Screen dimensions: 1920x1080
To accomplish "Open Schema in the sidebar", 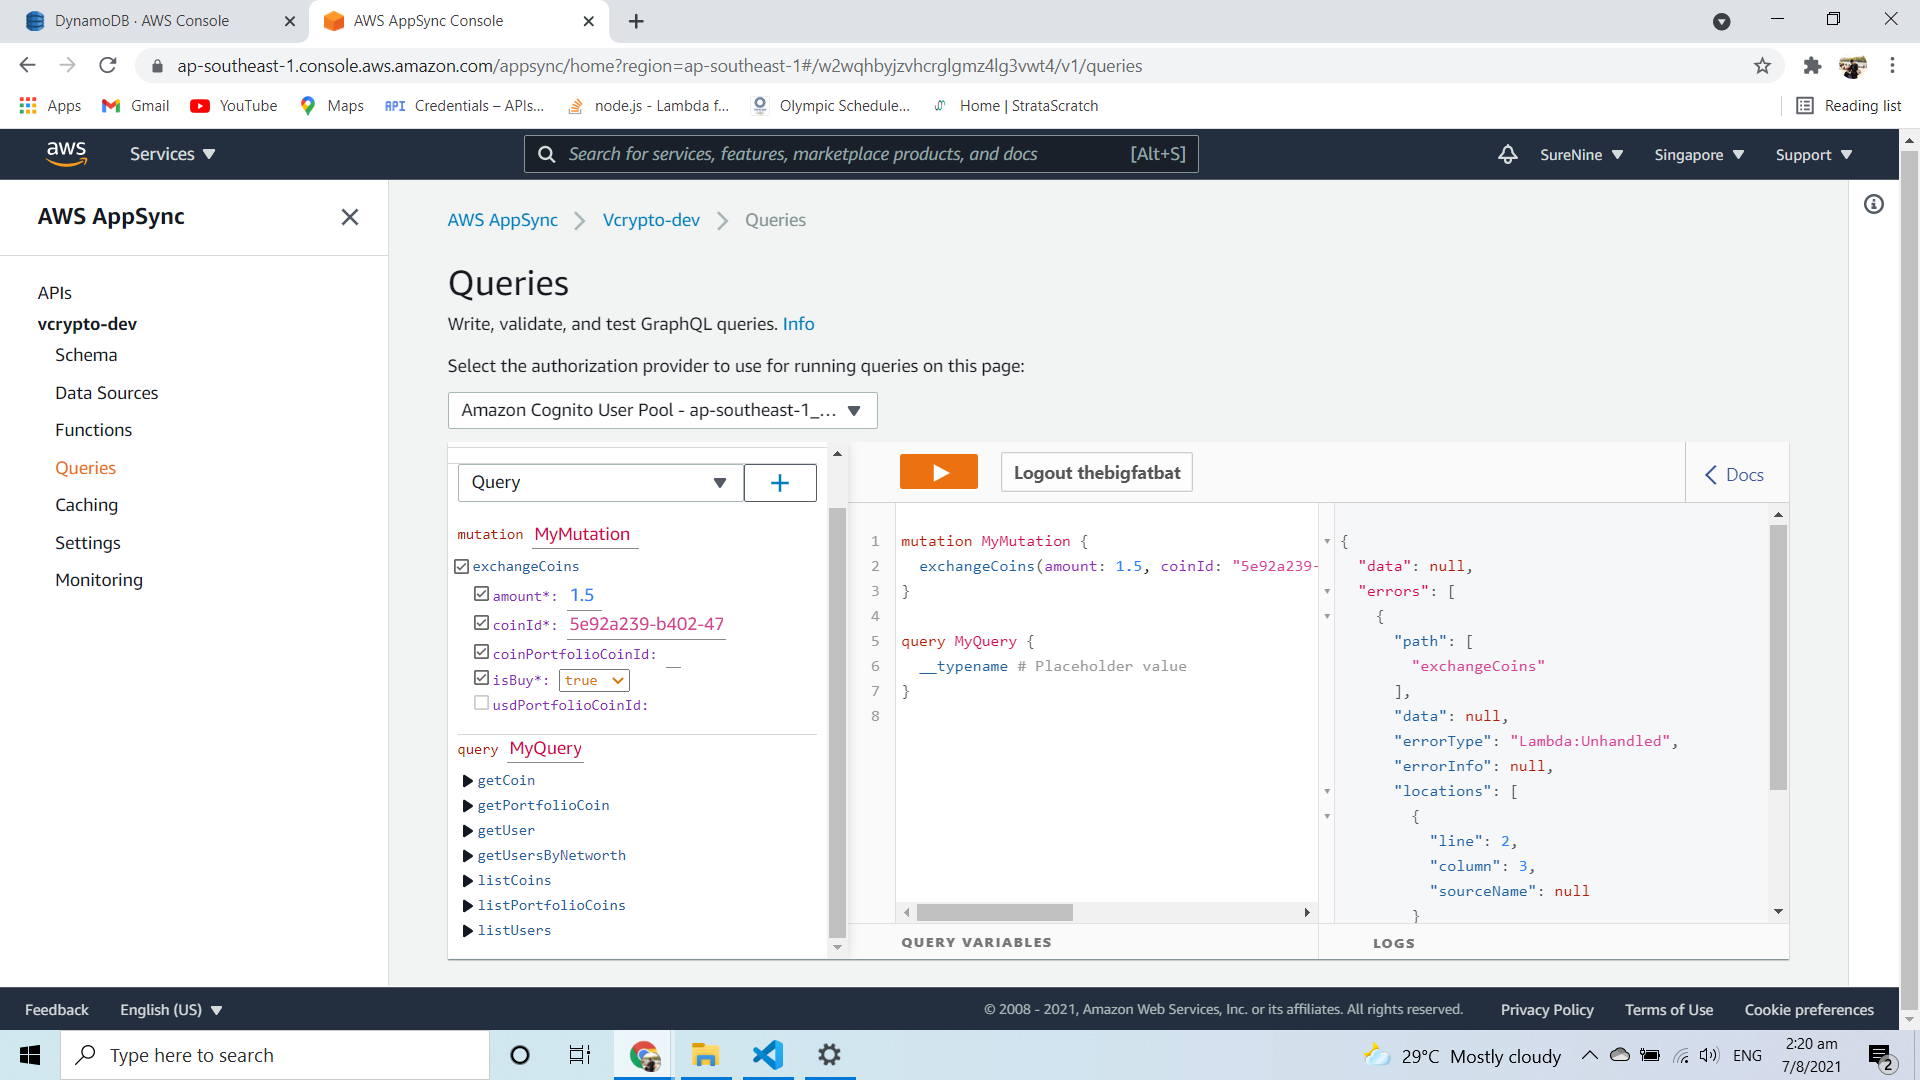I will [x=86, y=355].
